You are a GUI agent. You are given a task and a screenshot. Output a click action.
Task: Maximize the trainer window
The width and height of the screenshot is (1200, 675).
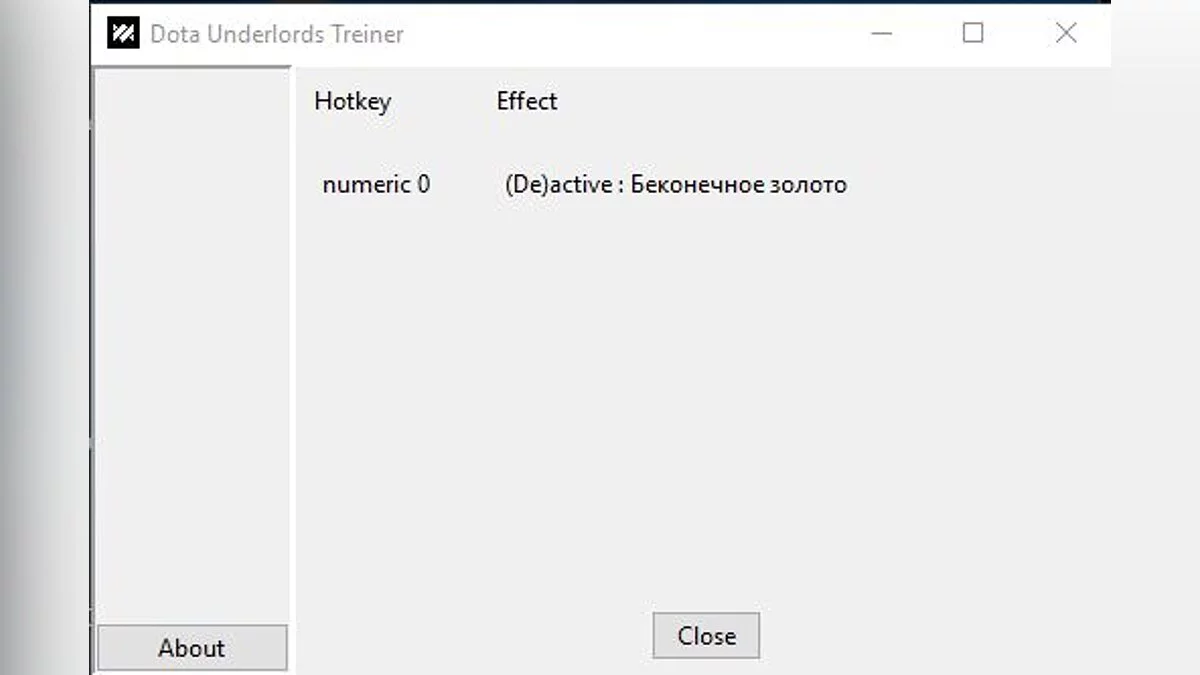pyautogui.click(x=973, y=34)
